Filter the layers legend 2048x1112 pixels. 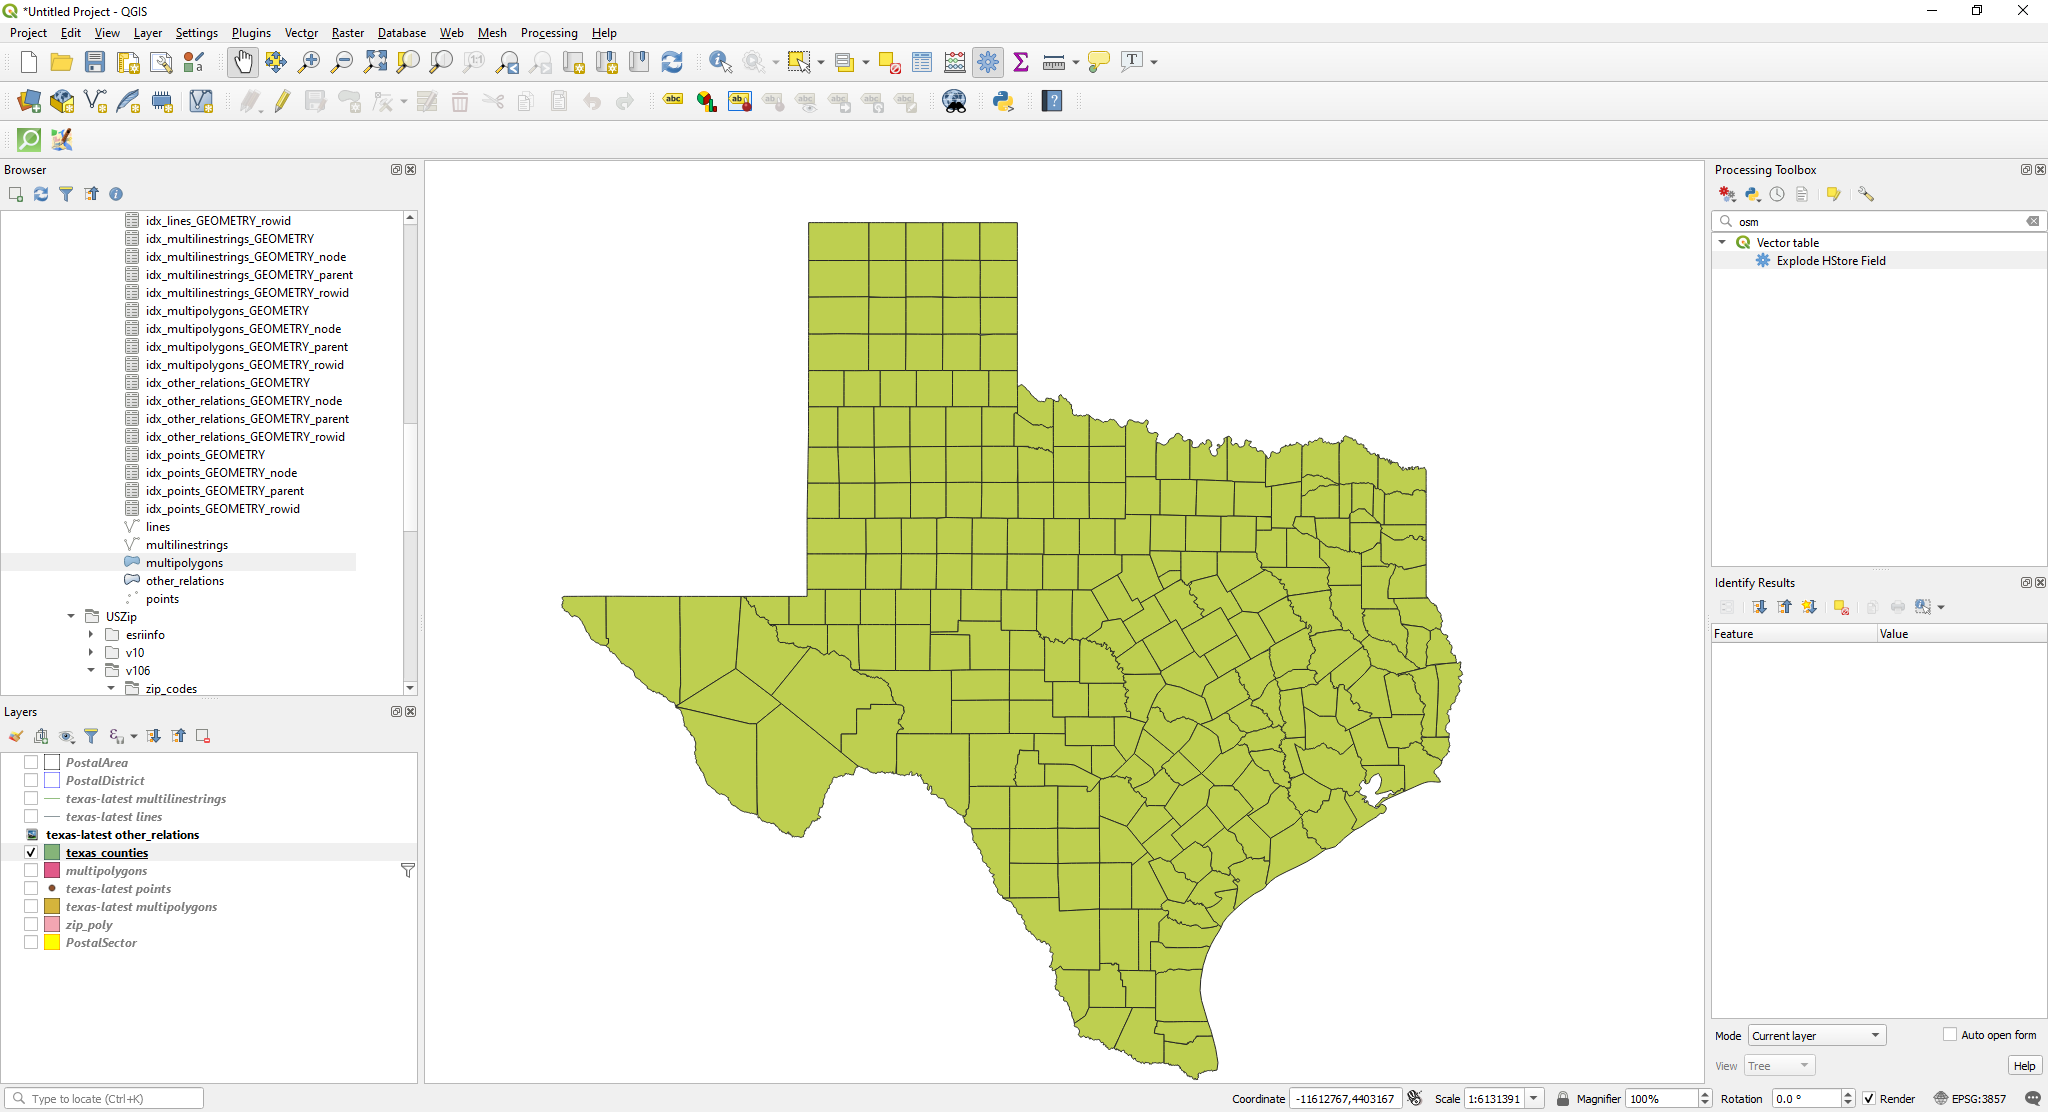pyautogui.click(x=91, y=736)
